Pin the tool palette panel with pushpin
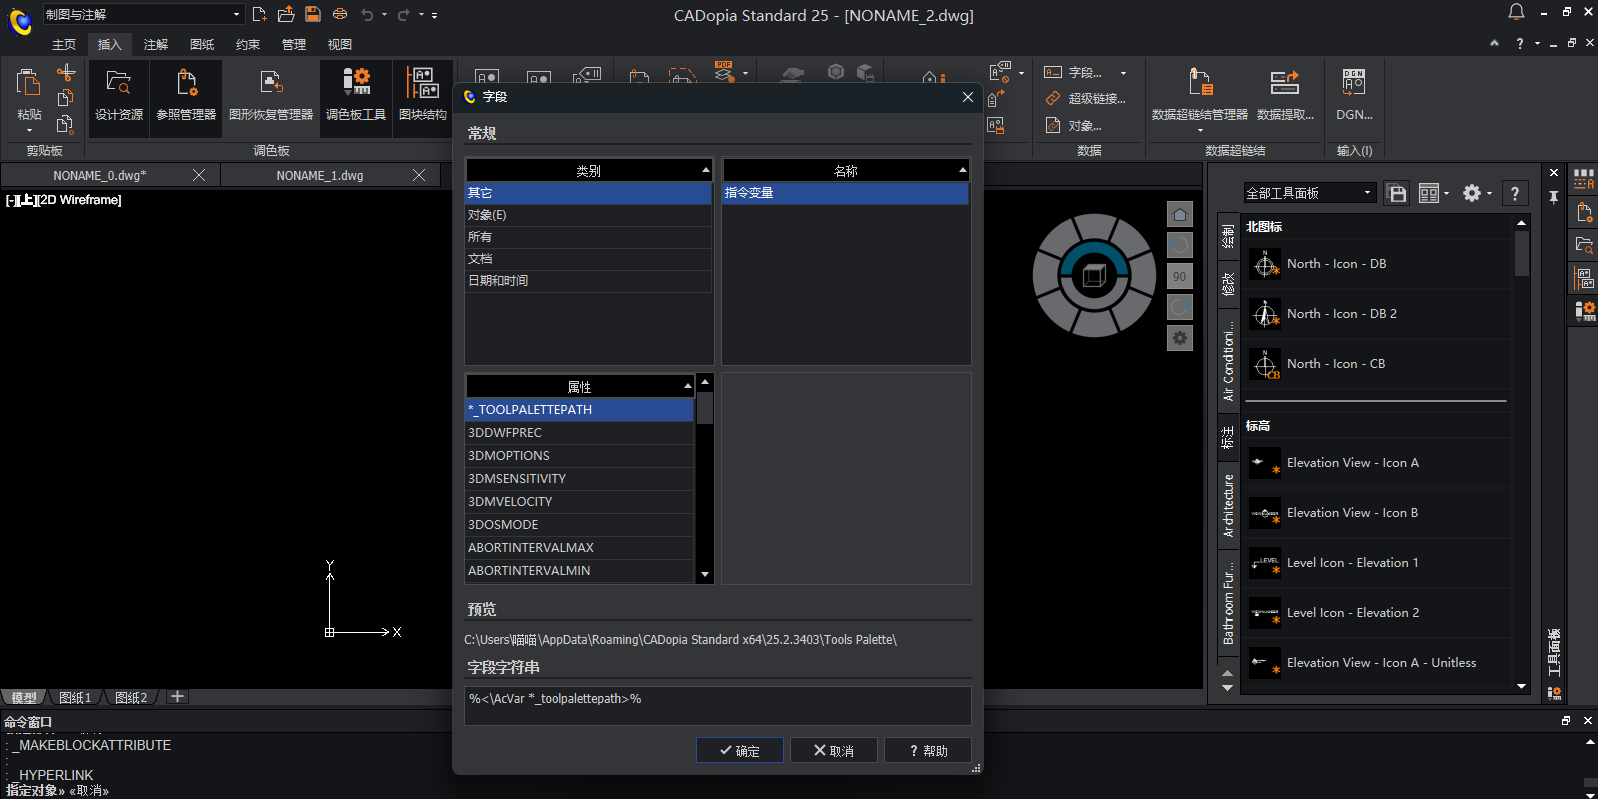 1553,197
